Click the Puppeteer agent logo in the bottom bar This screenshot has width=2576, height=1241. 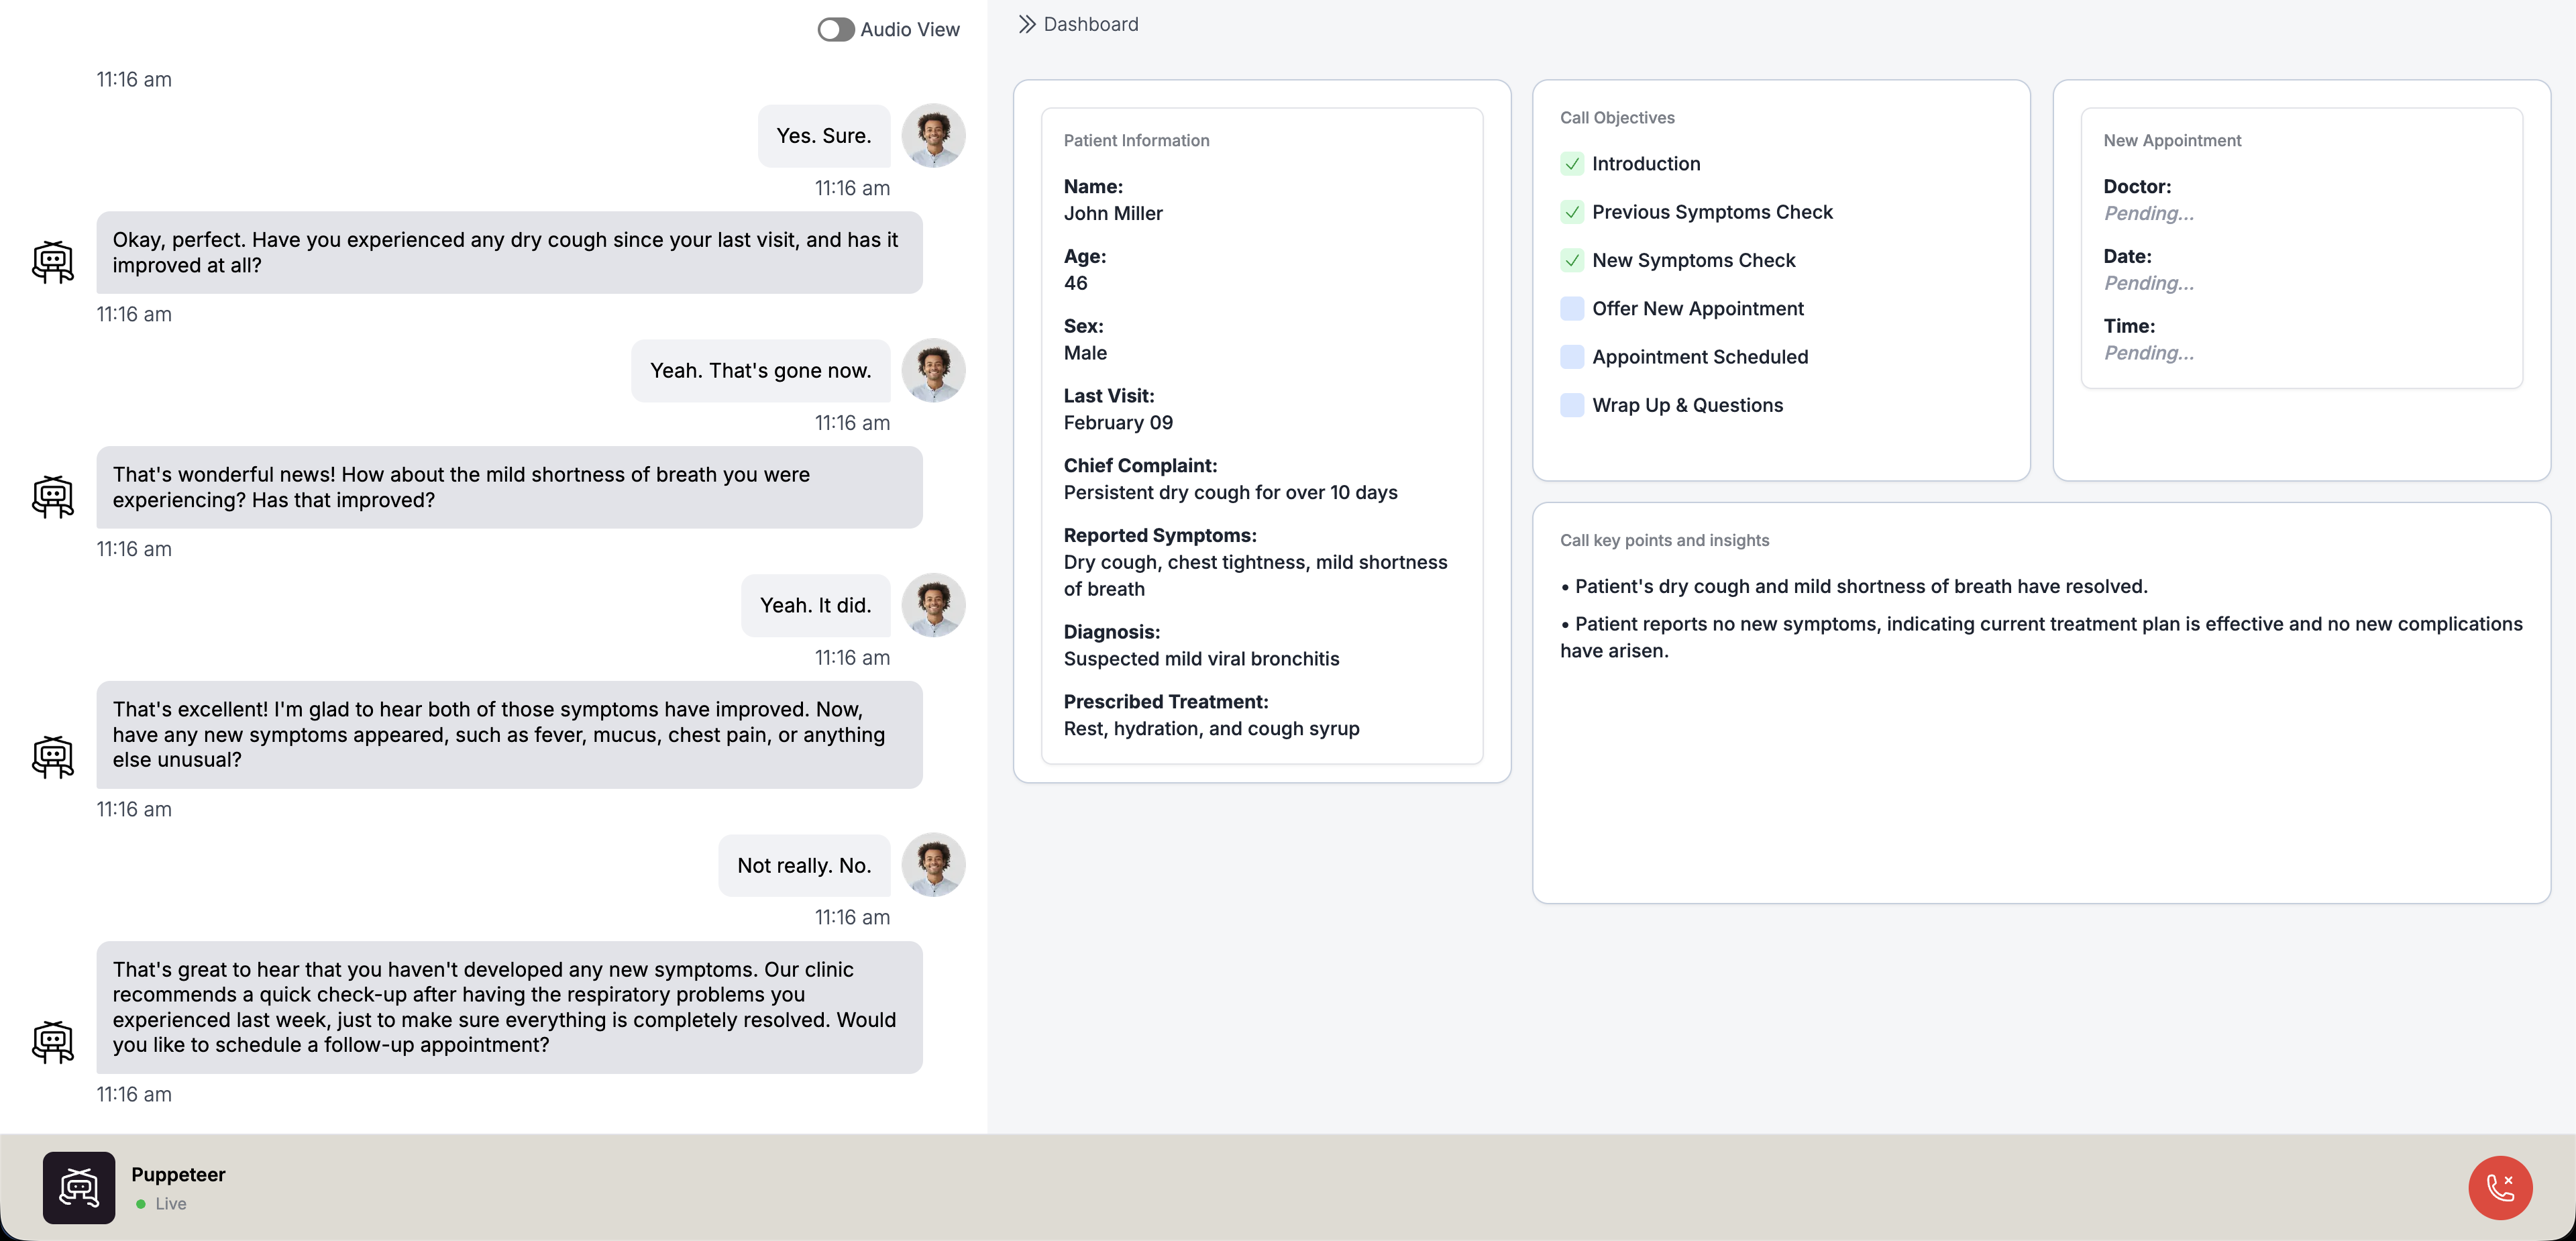tap(79, 1187)
